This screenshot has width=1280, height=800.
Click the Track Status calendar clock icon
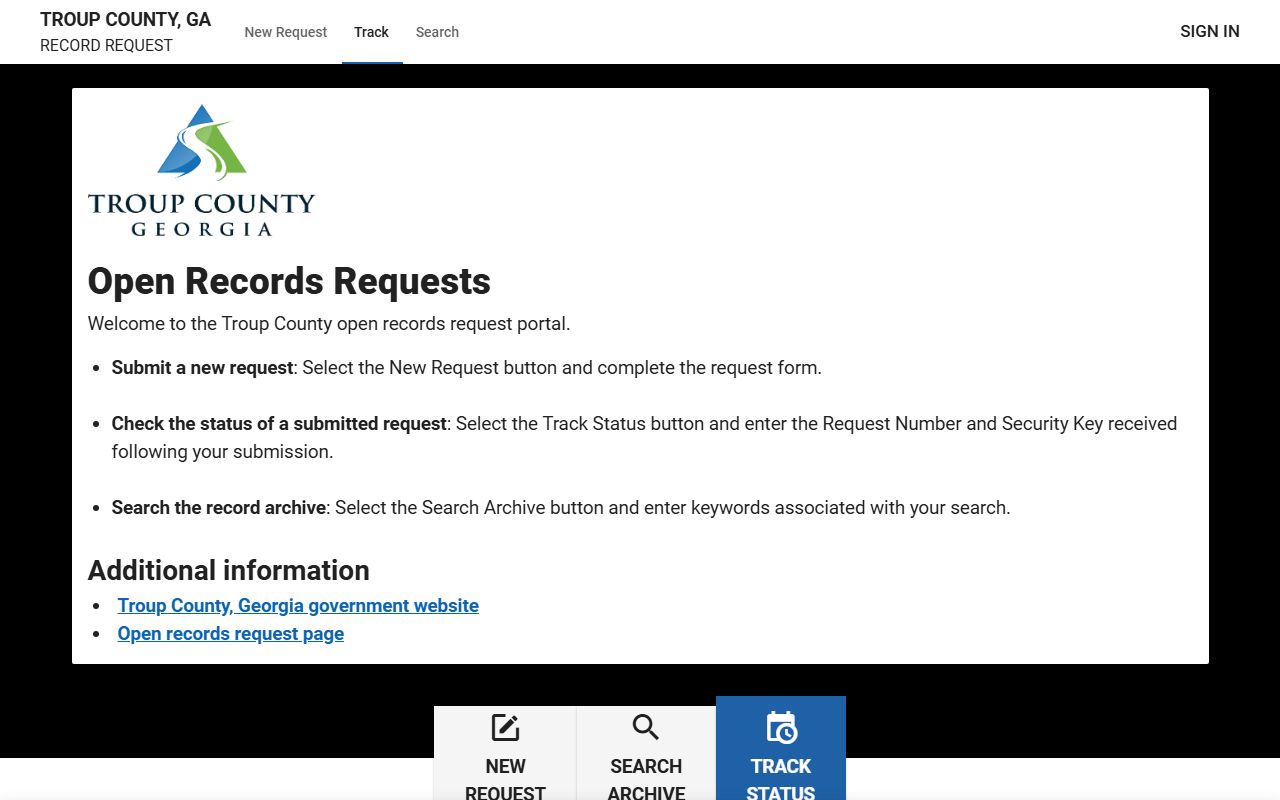[781, 728]
